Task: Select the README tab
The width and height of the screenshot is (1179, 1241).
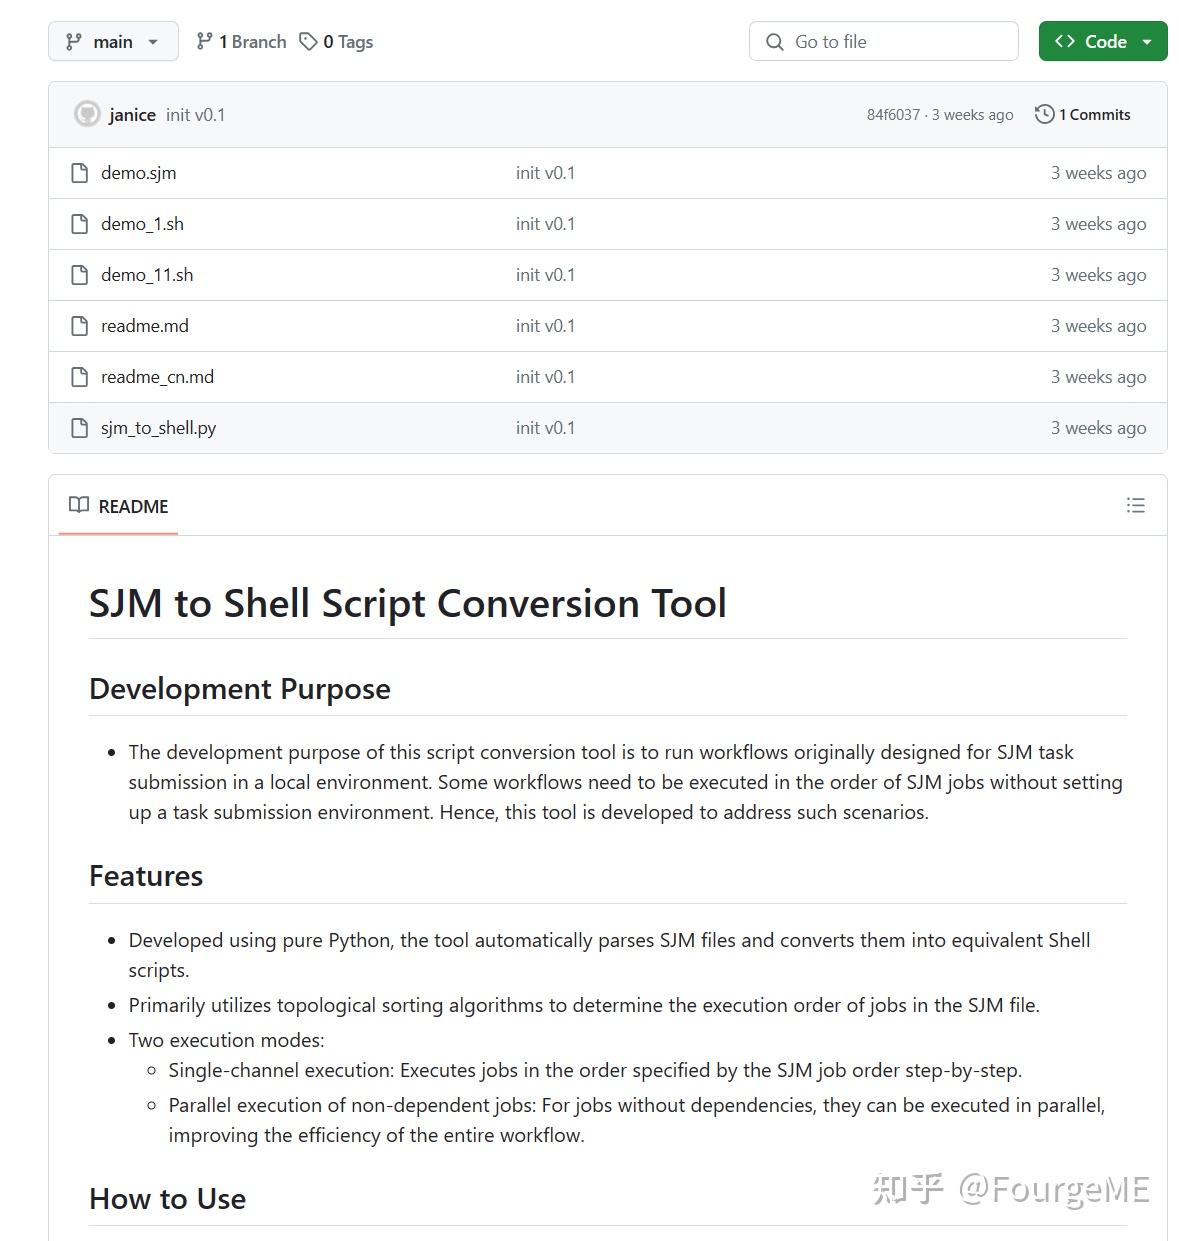Action: (119, 506)
